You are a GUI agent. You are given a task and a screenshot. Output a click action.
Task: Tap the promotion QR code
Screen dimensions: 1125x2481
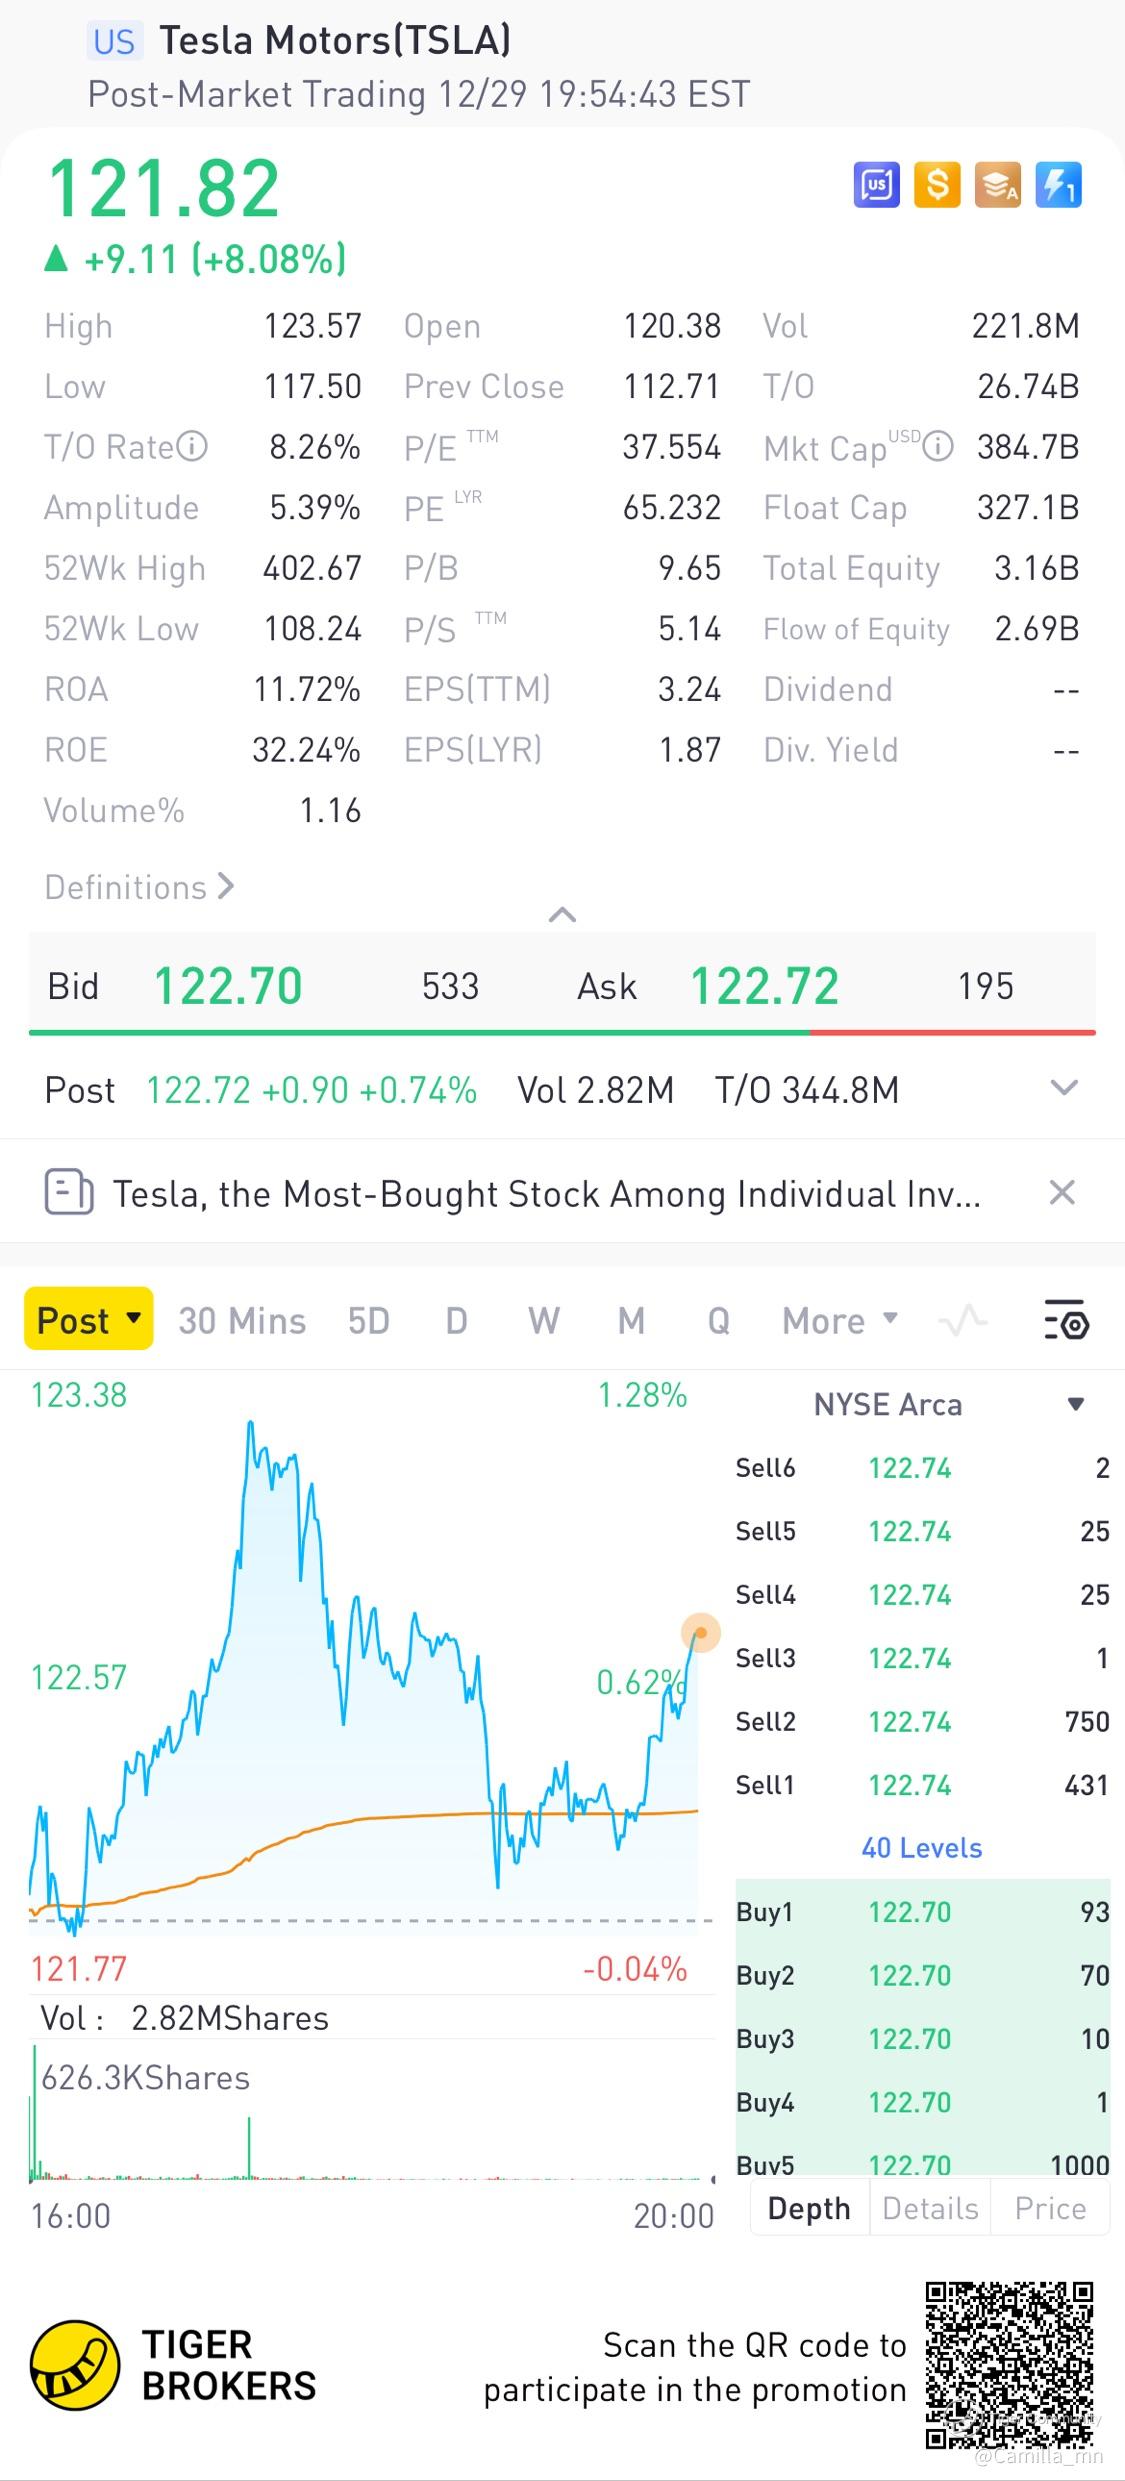coord(1008,2363)
